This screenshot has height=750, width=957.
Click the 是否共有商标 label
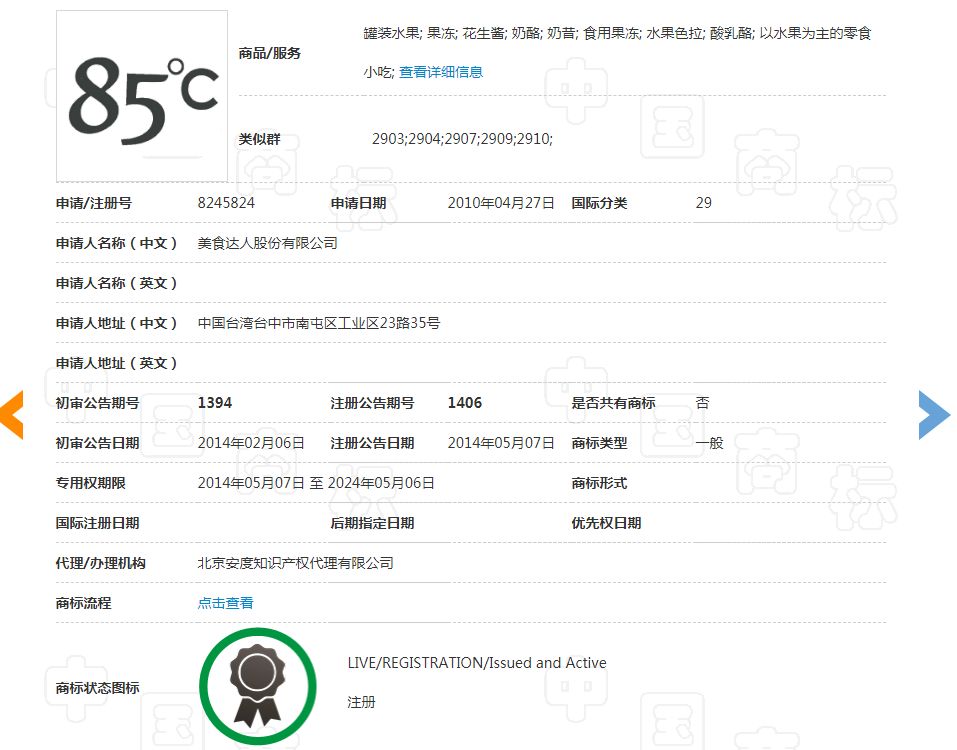click(x=613, y=403)
